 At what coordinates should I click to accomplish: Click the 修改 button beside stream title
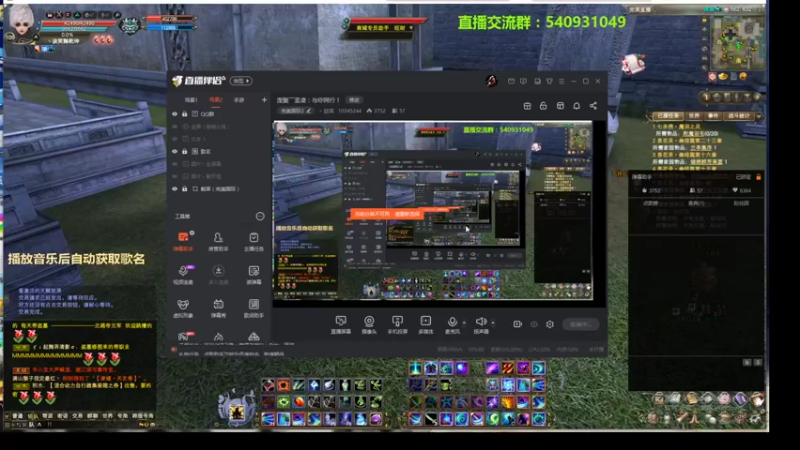coord(354,100)
